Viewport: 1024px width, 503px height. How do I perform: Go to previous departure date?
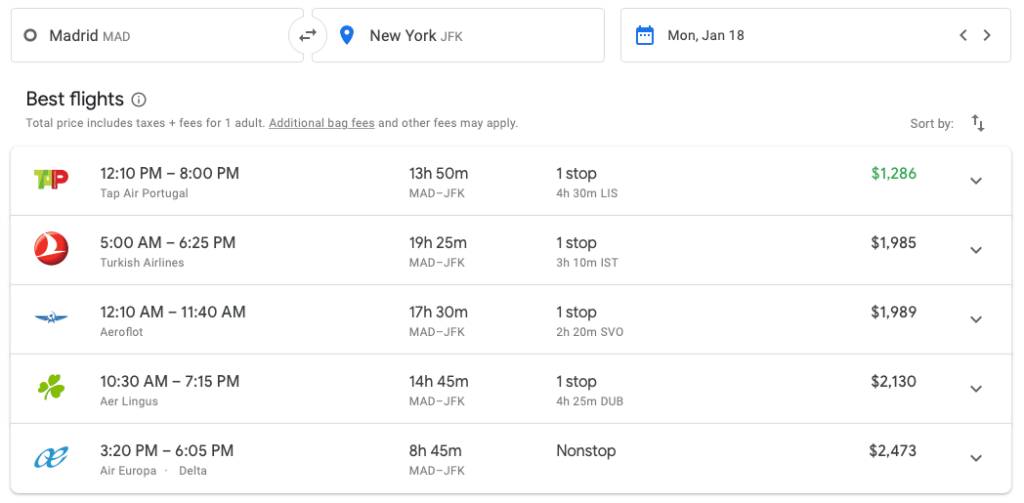(x=963, y=36)
